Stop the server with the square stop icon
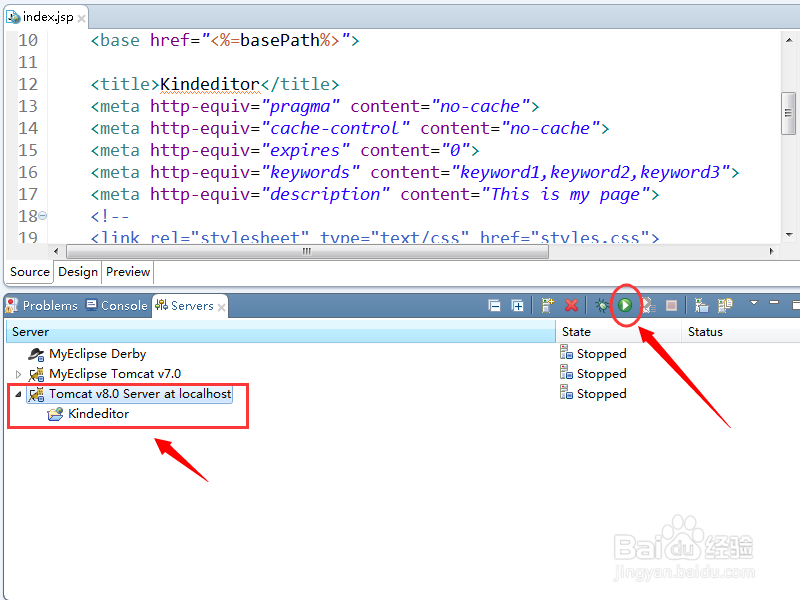800x600 pixels. 671,305
